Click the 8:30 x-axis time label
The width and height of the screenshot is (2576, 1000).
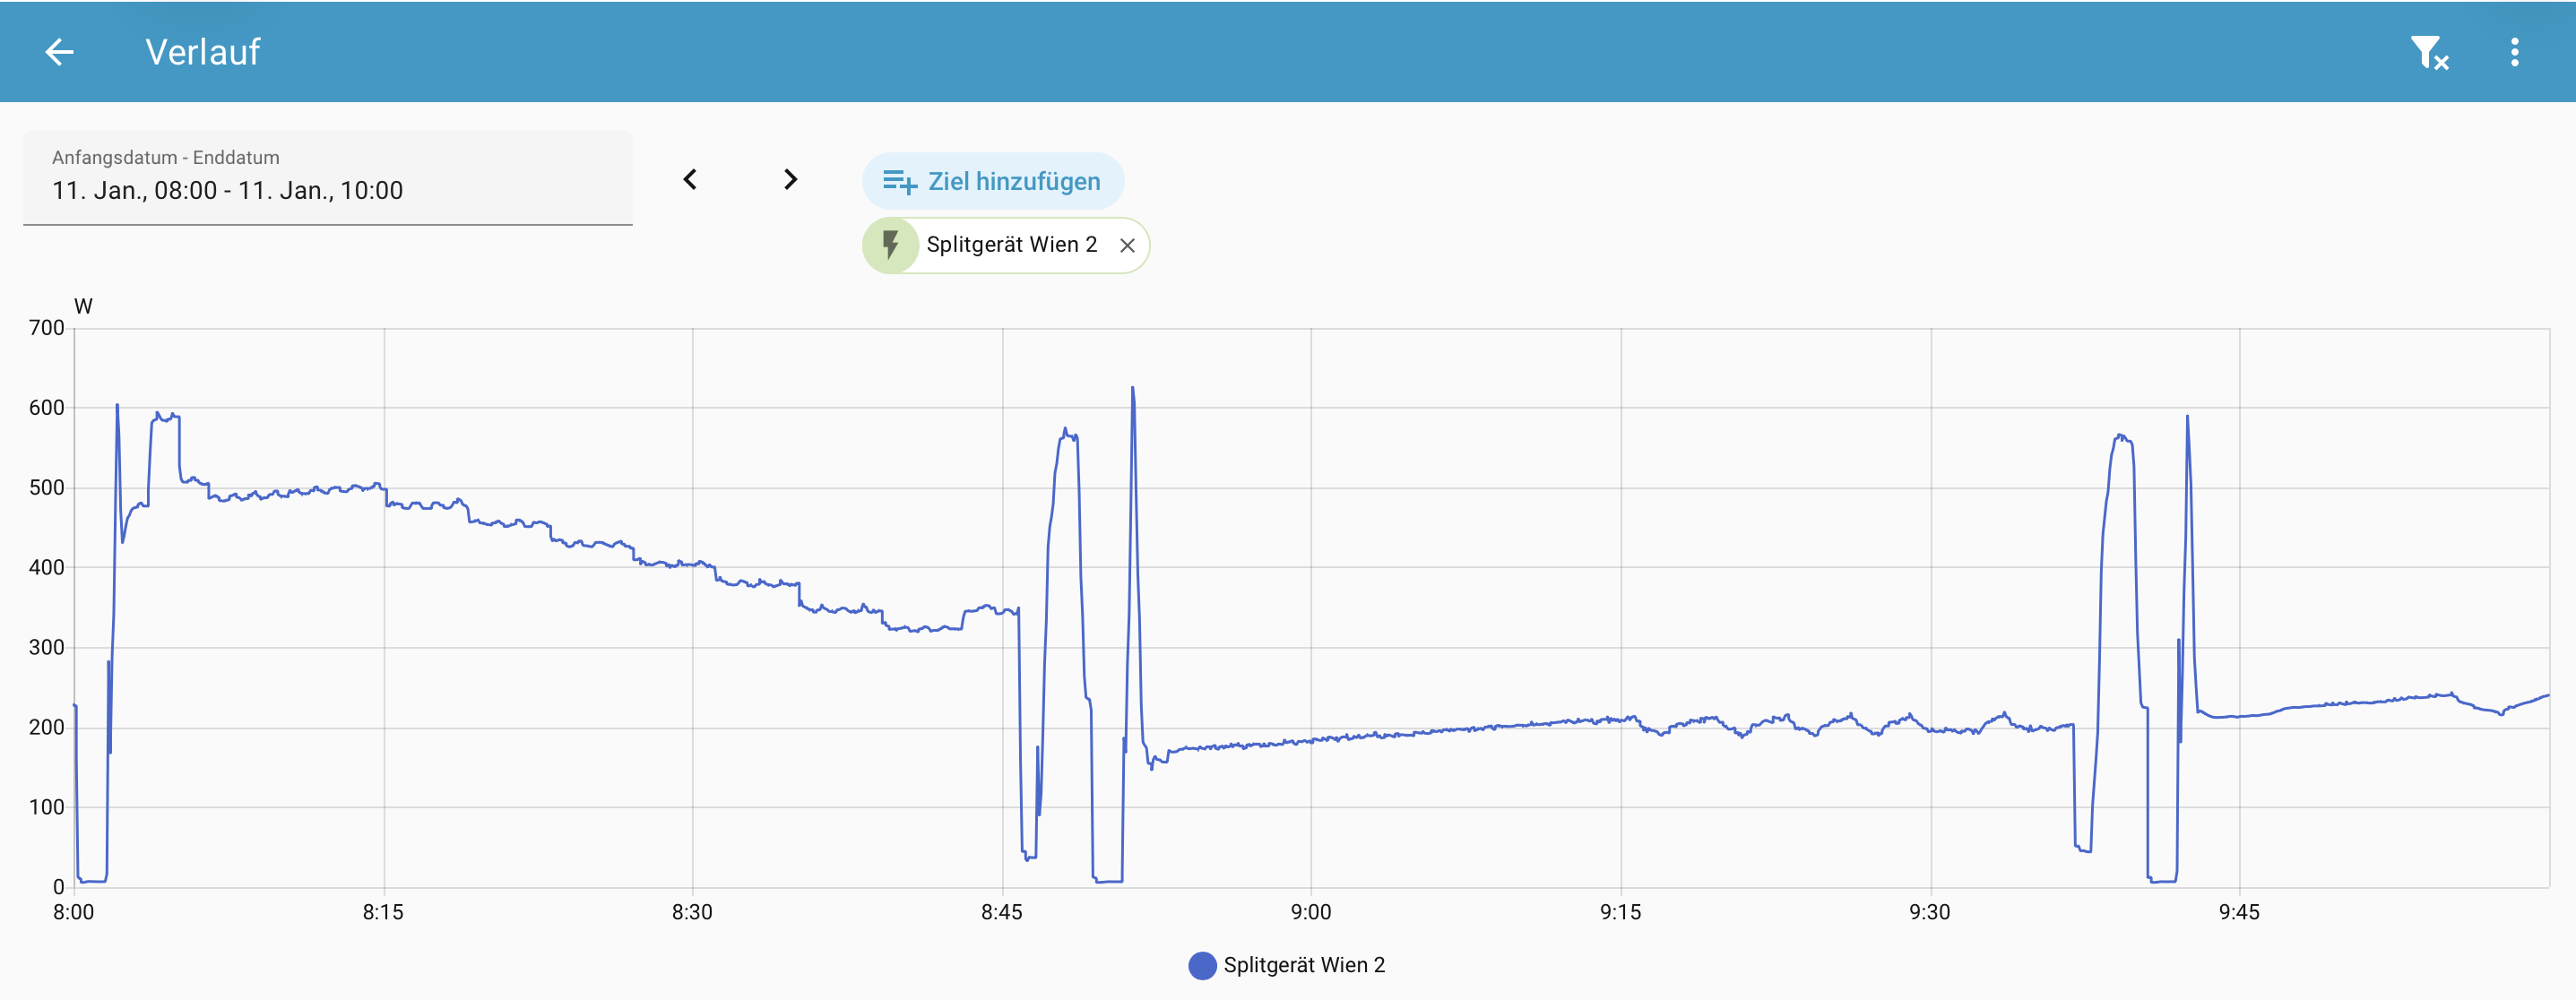point(692,912)
